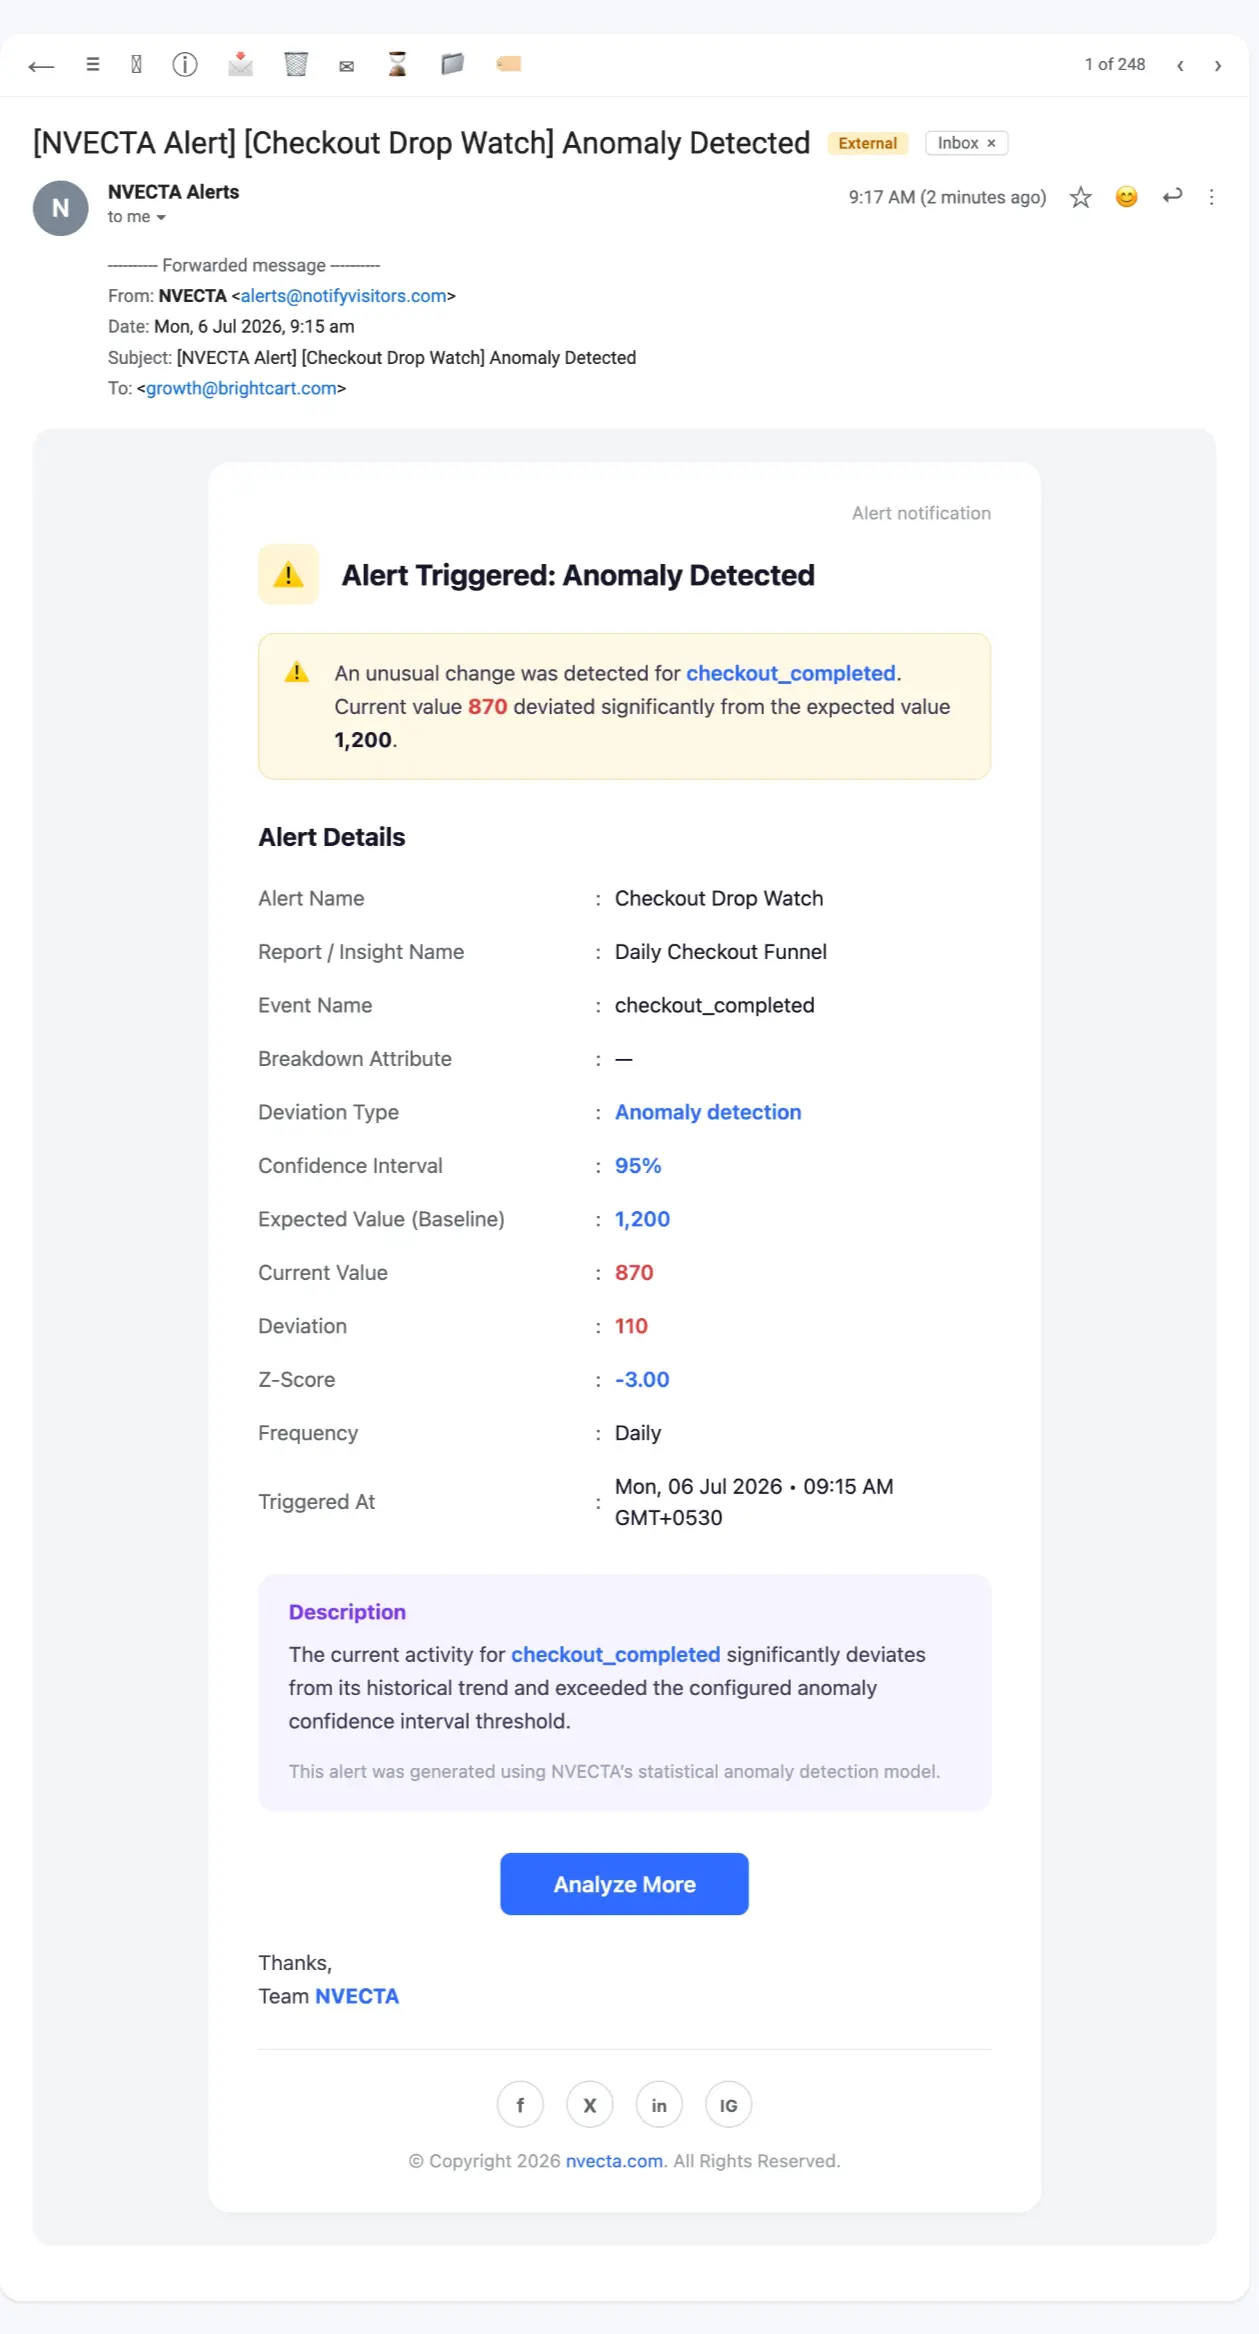Move the email using the folder icon
This screenshot has height=2334, width=1259.
[453, 64]
